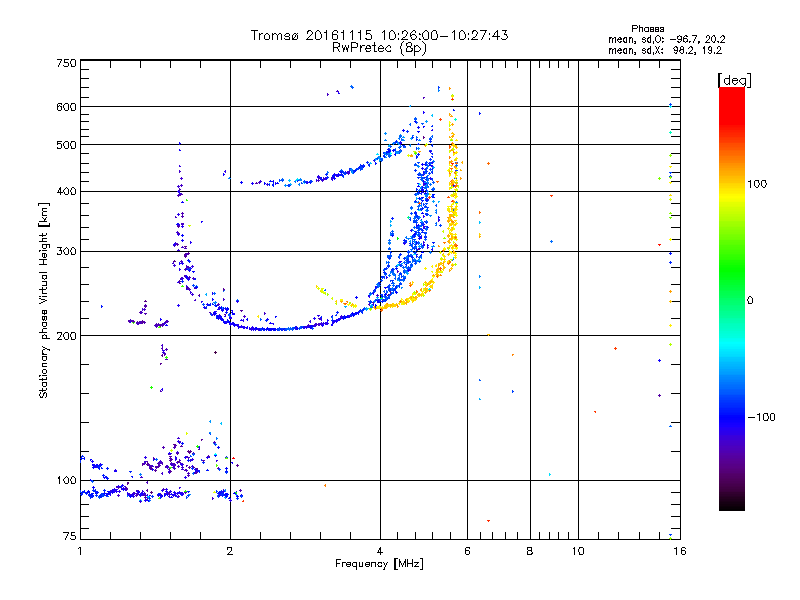Select the 'mean, sd,X: 98.2, 19.2' line
Screen dimensions: 800x600
(x=665, y=50)
